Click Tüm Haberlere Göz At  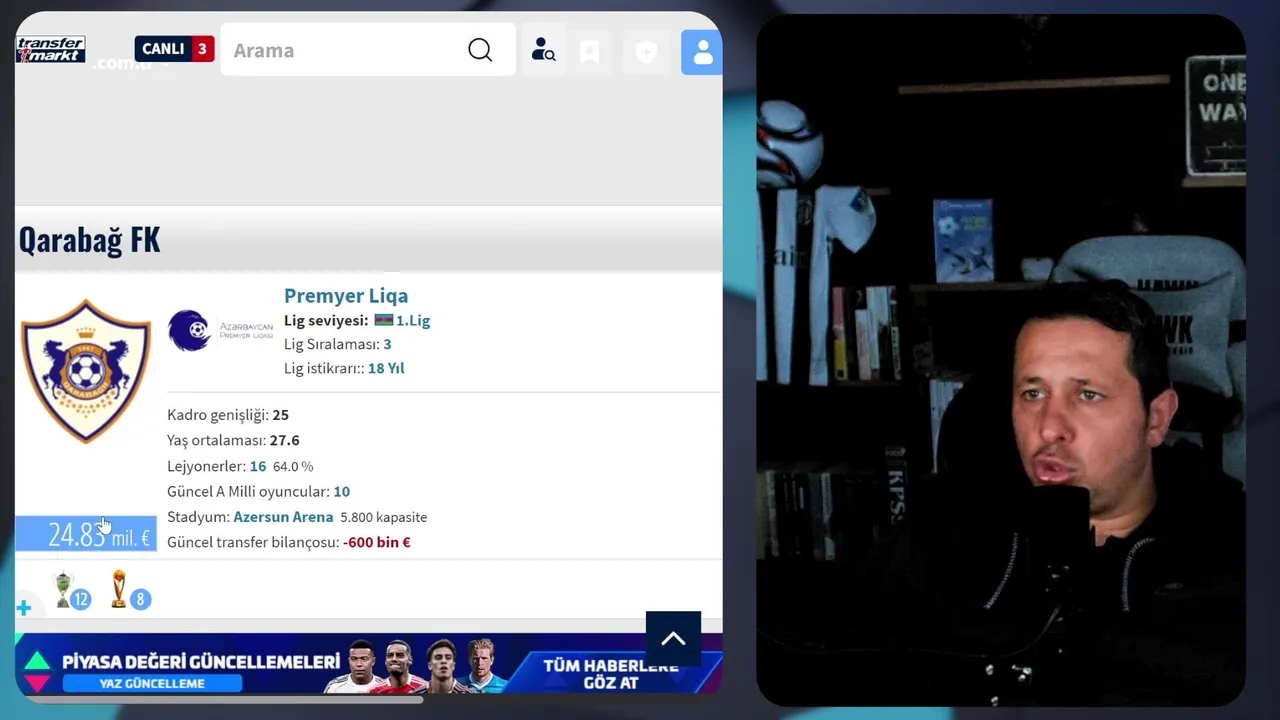(x=610, y=674)
